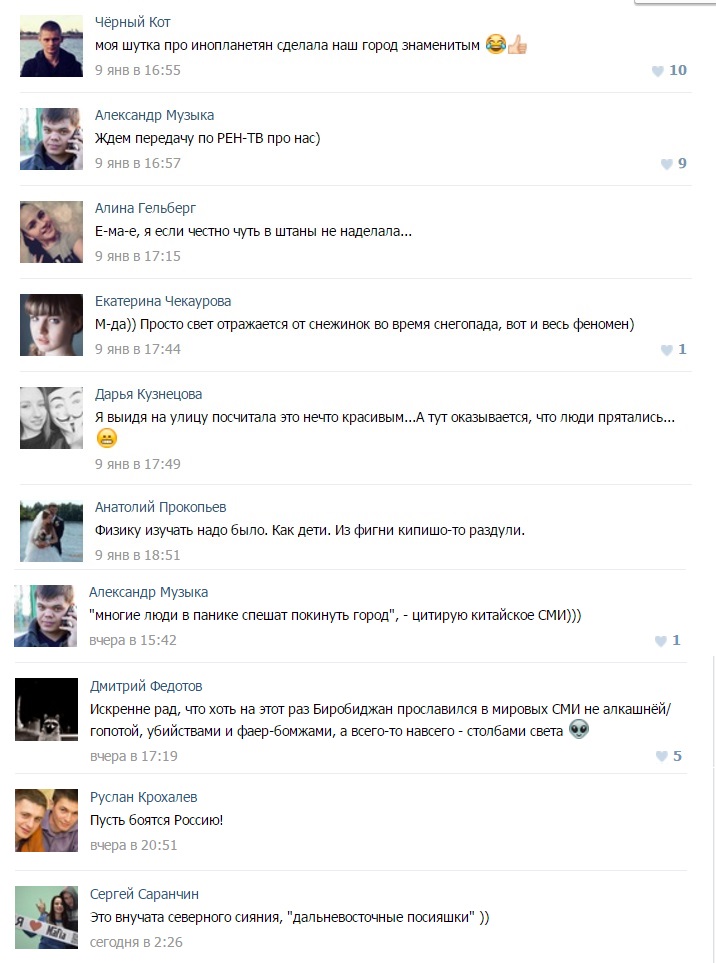
Task: Open Дмитрий Федотов's dark avatar
Action: point(46,710)
